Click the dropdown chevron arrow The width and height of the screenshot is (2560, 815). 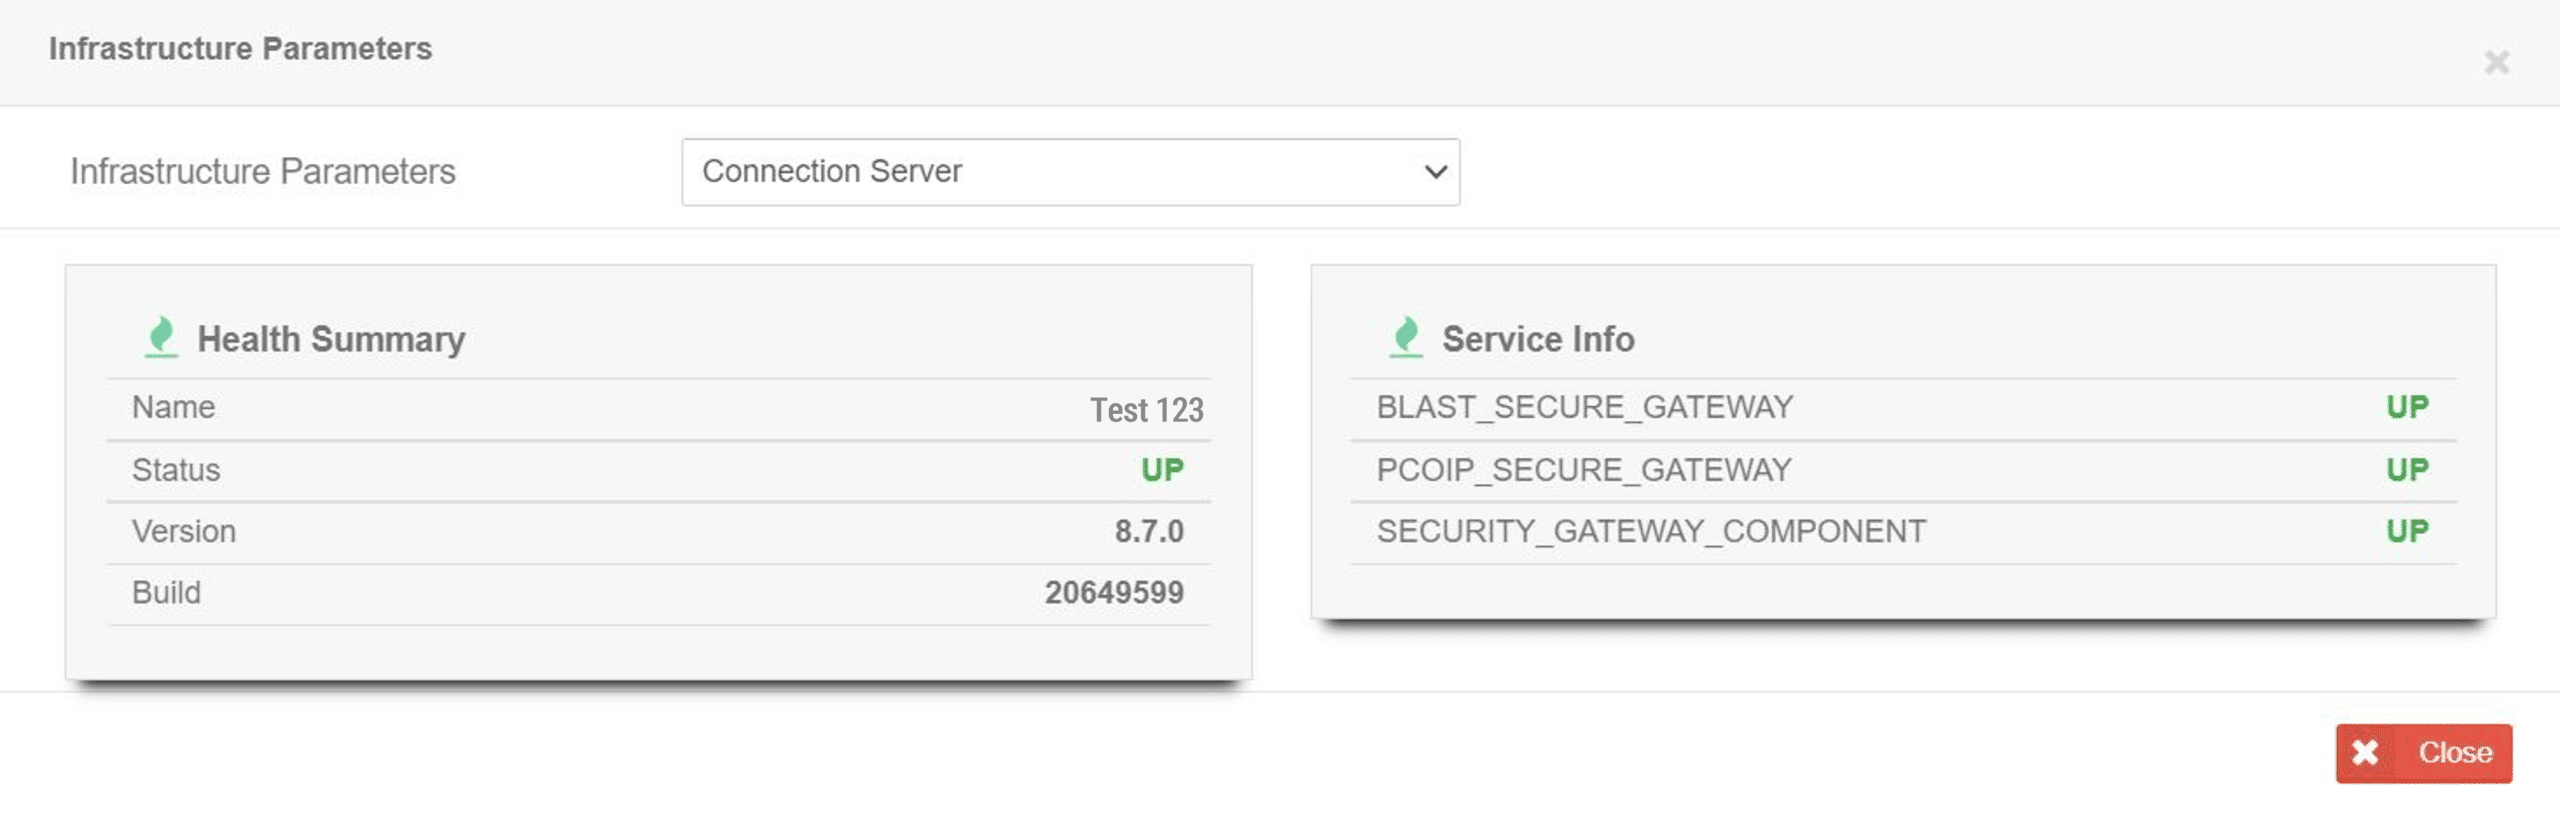pos(1435,172)
